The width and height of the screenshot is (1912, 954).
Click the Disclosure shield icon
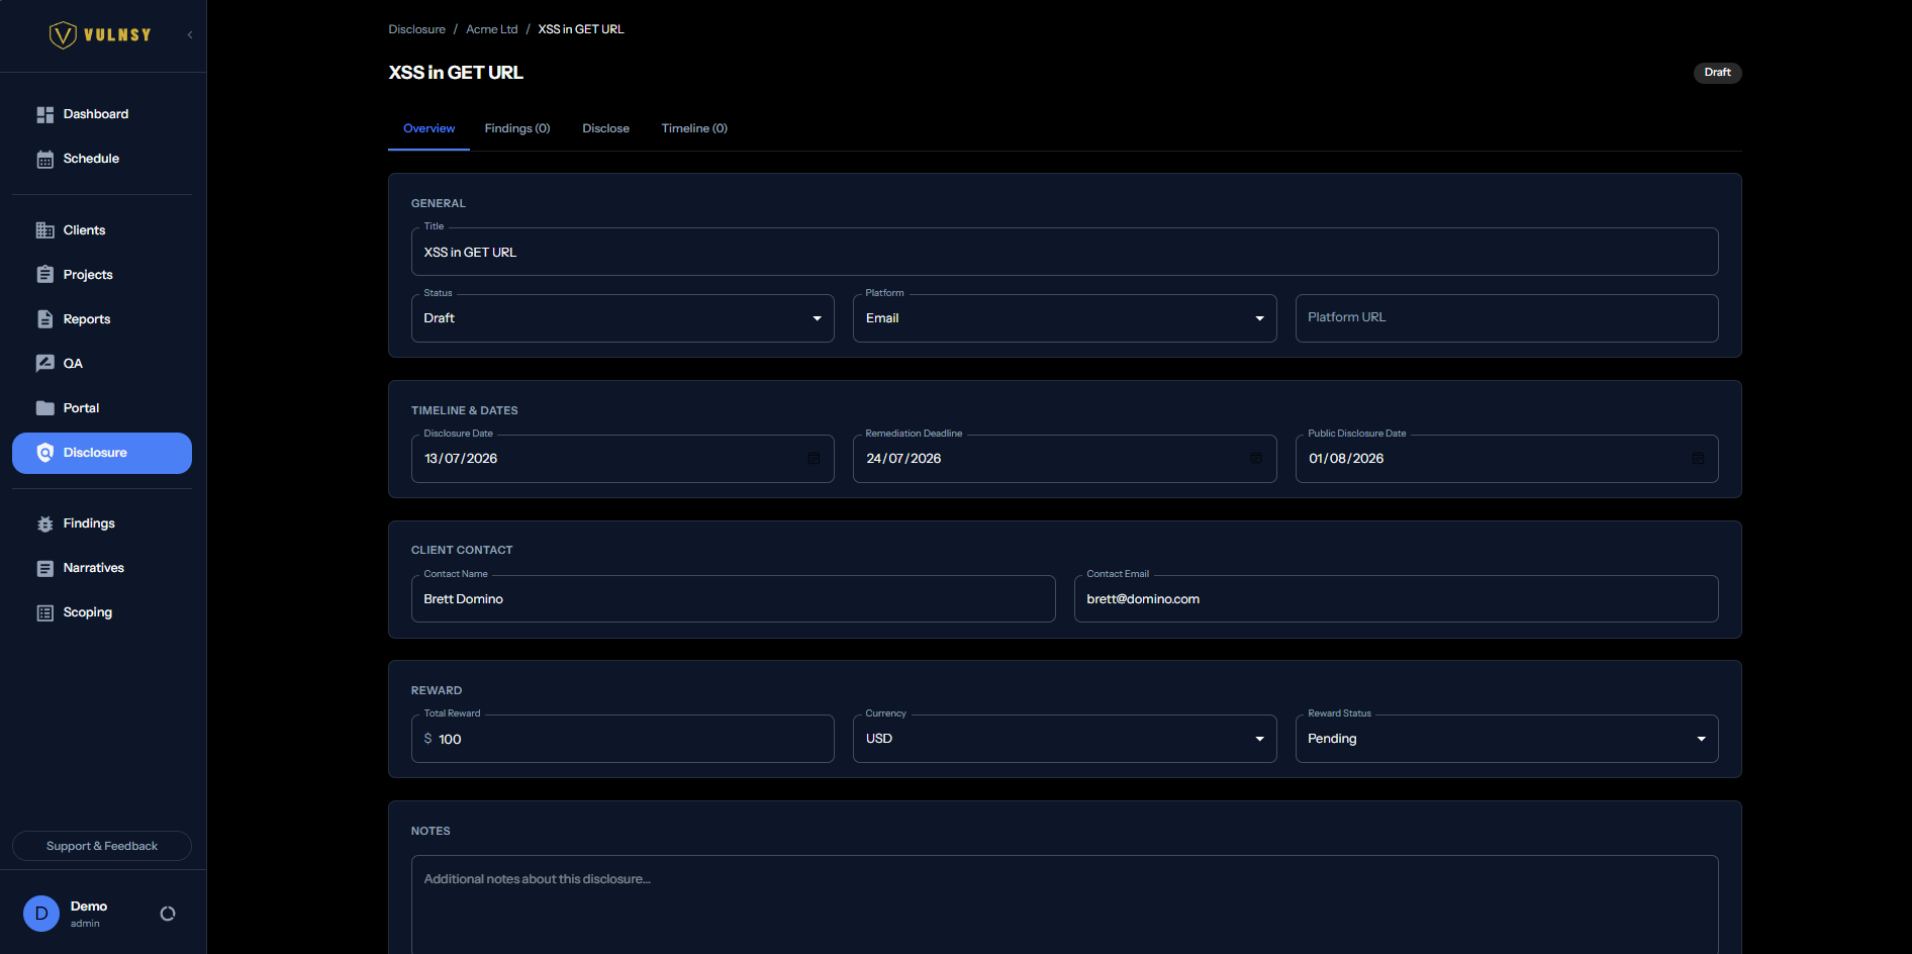click(x=45, y=453)
